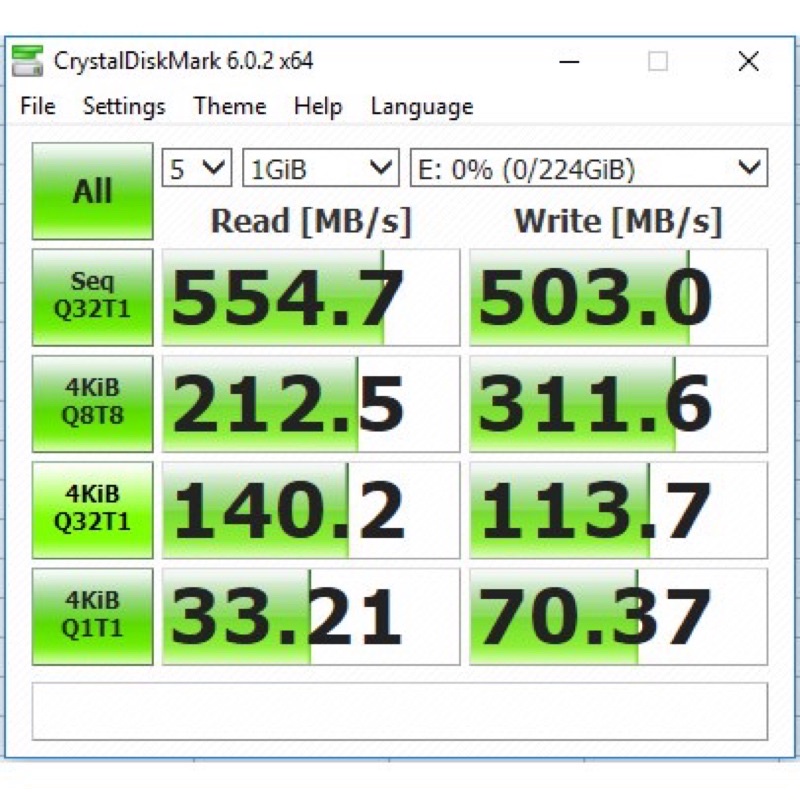This screenshot has height=800, width=800.
Task: Click the Seq Q32T1 read result 554.7
Action: click(x=308, y=297)
